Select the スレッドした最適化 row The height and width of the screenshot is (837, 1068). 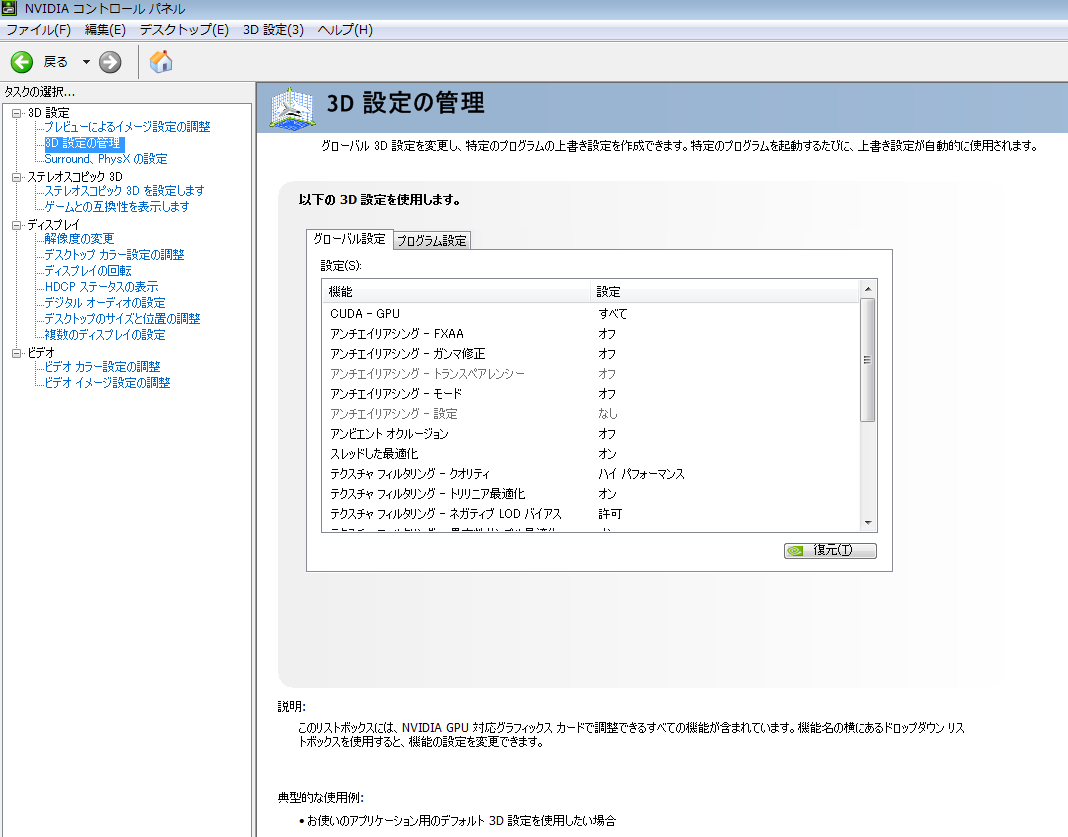tap(591, 454)
